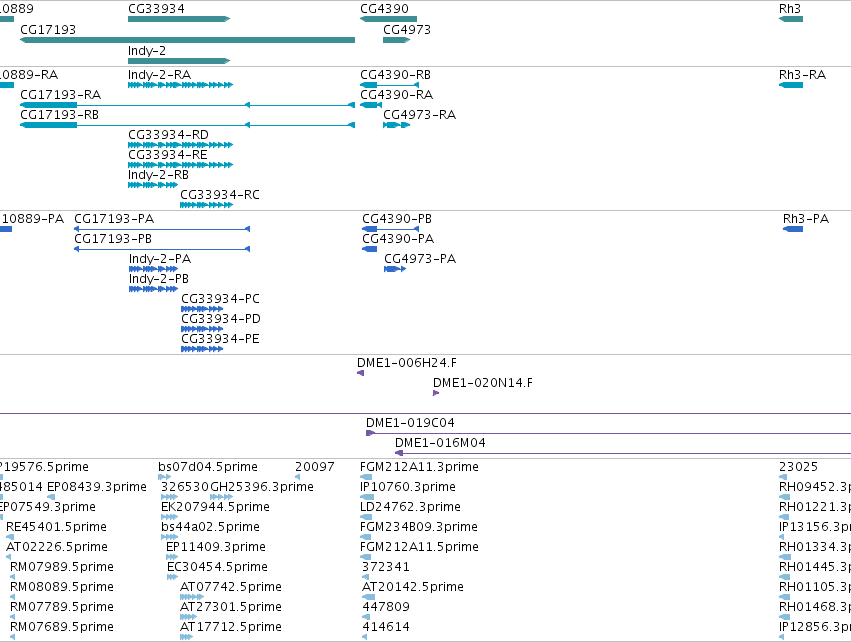Image resolution: width=851 pixels, height=642 pixels.
Task: Click transcript Indy-2-RB
Action: [x=153, y=185]
